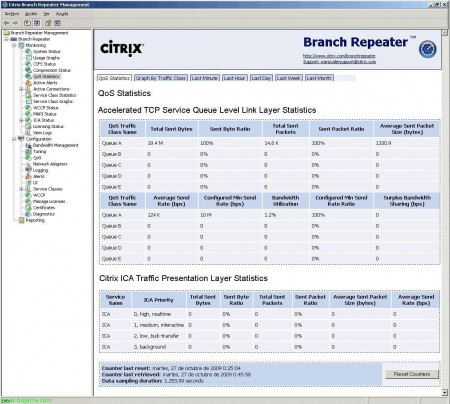Viewport: 450px width, 404px height.
Task: Expand the ICA Status tree node
Action: tap(21, 120)
